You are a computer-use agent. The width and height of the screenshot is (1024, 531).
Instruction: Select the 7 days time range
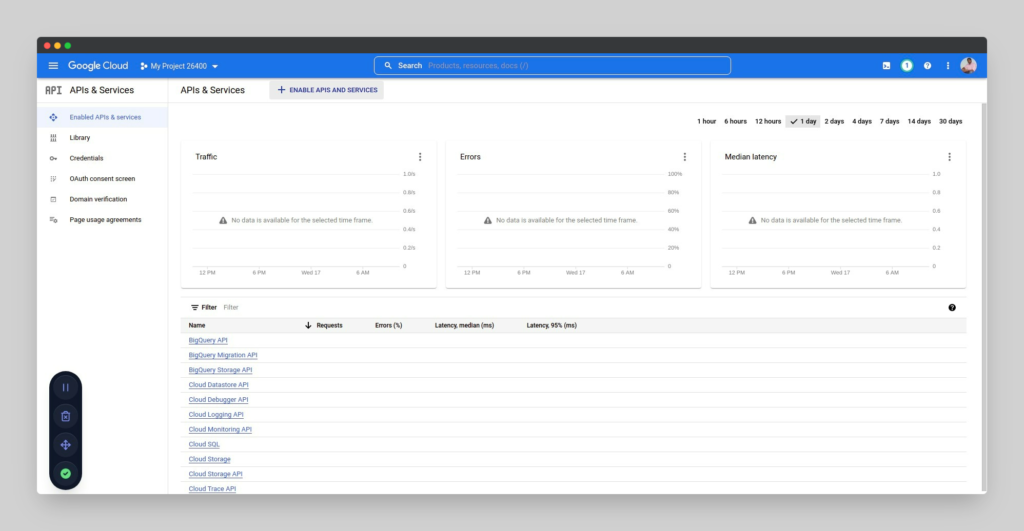pyautogui.click(x=889, y=121)
